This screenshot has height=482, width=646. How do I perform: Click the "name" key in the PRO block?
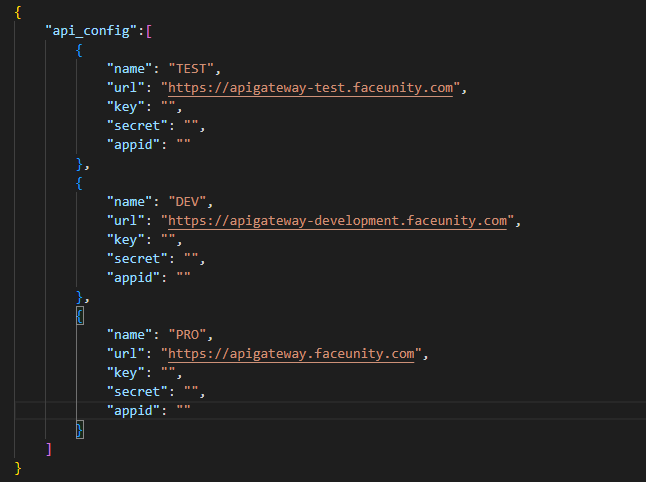129,335
